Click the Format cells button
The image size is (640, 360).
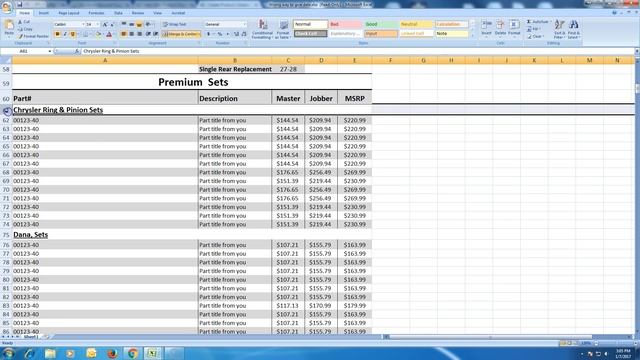(514, 28)
